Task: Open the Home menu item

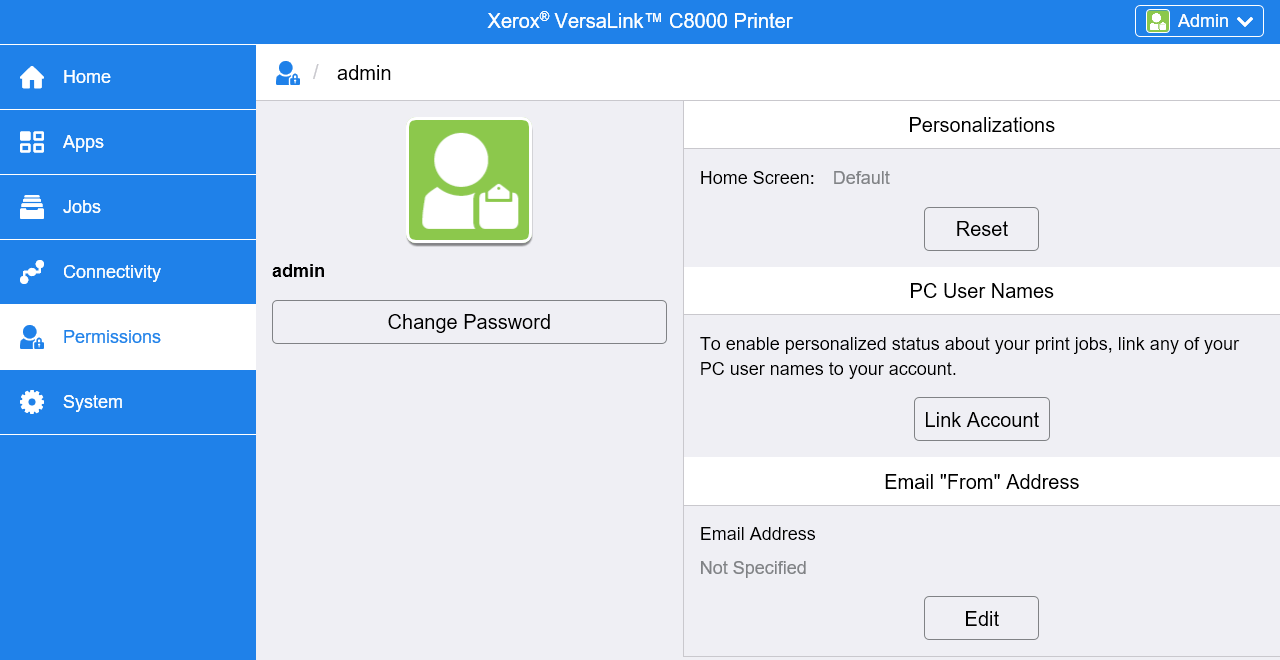Action: 87,77
